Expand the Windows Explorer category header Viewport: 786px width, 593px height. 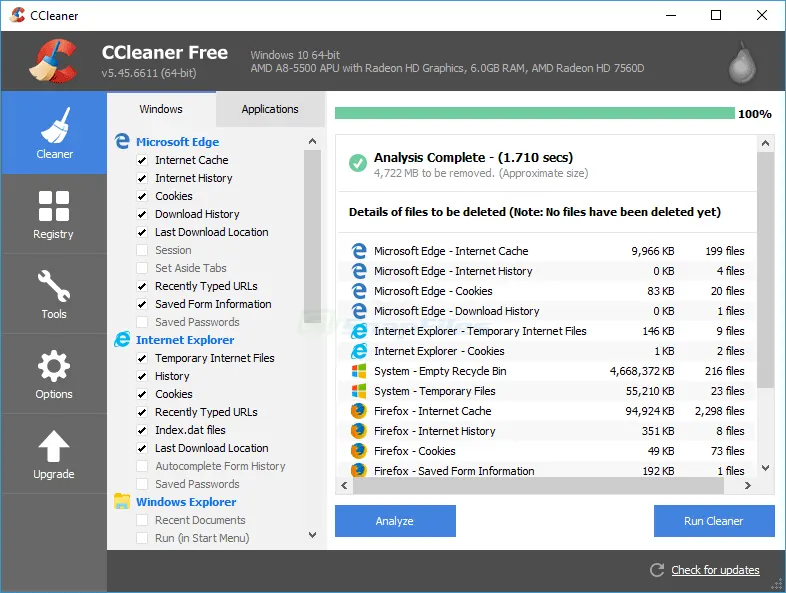pyautogui.click(x=186, y=502)
